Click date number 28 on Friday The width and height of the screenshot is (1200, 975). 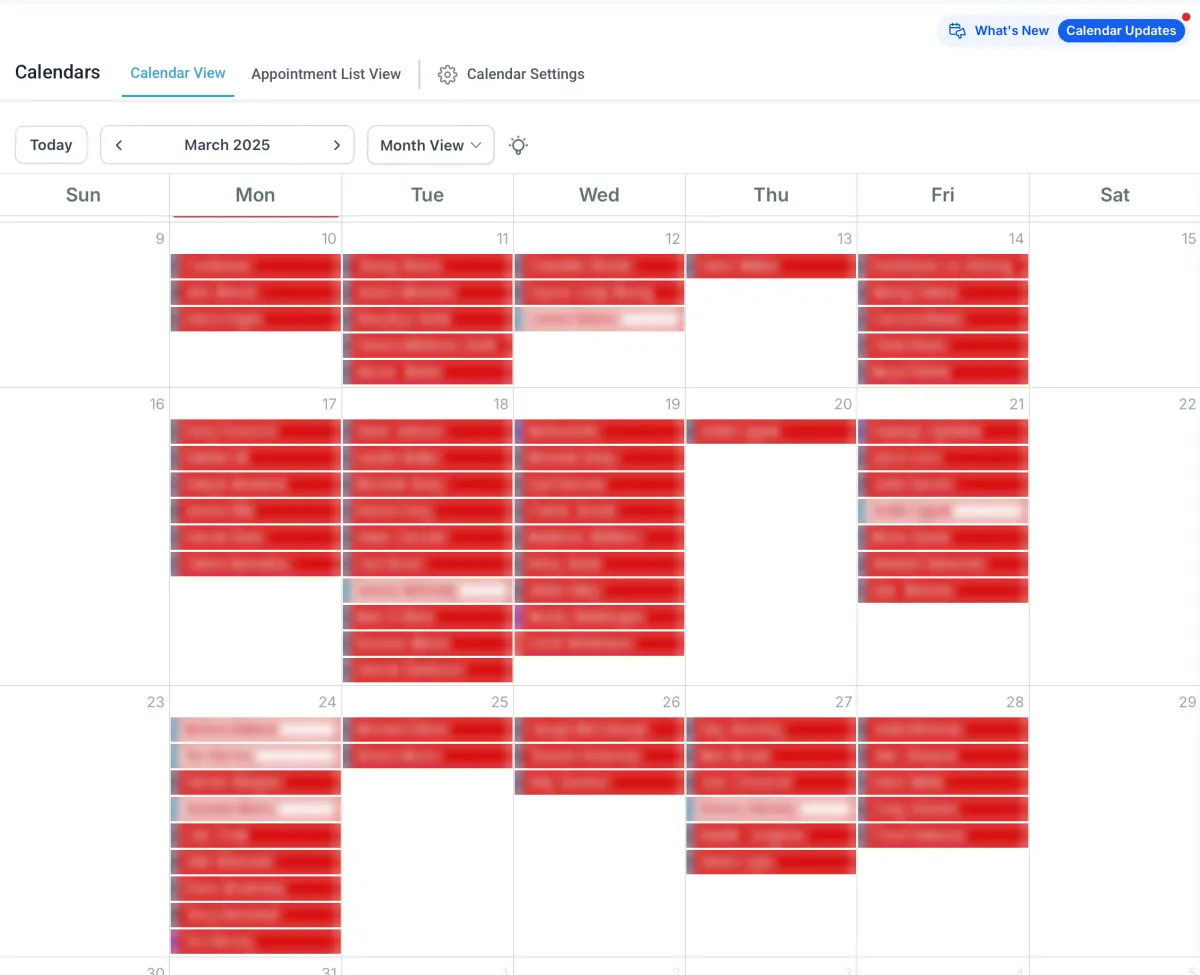(x=1015, y=702)
